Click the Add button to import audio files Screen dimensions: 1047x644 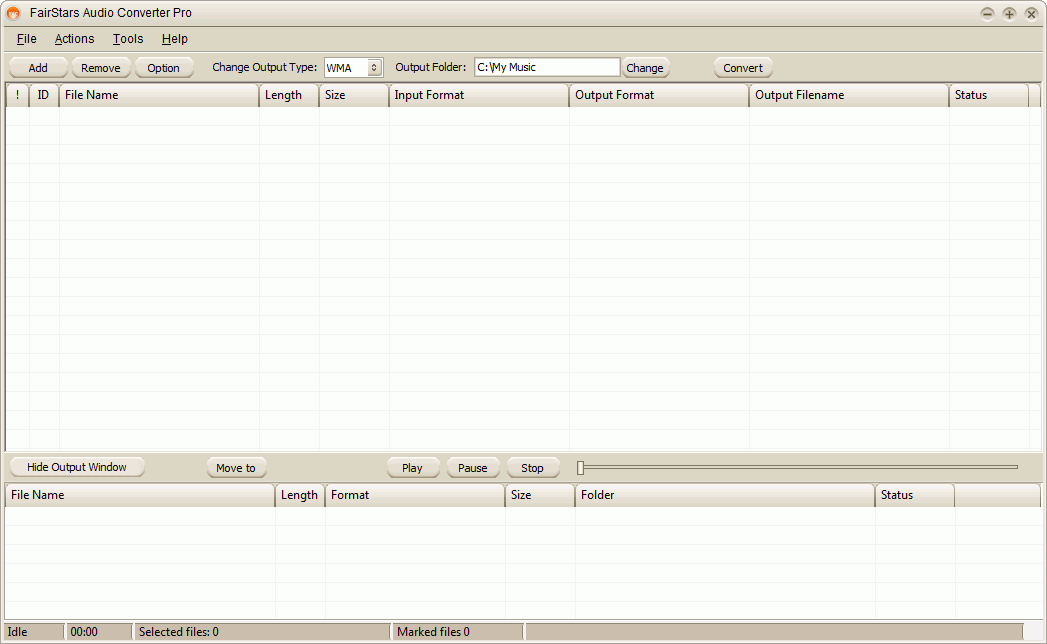37,67
